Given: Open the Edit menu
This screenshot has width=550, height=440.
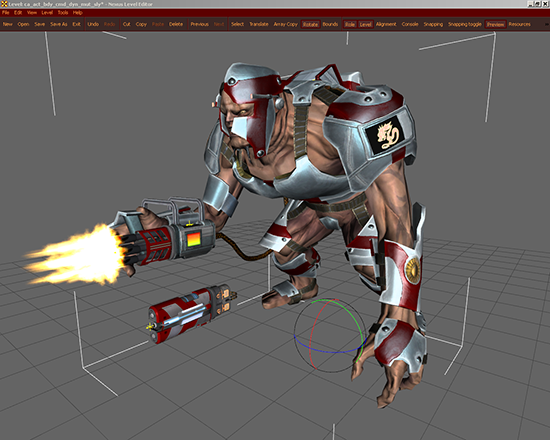Looking at the screenshot, I should pyautogui.click(x=18, y=13).
